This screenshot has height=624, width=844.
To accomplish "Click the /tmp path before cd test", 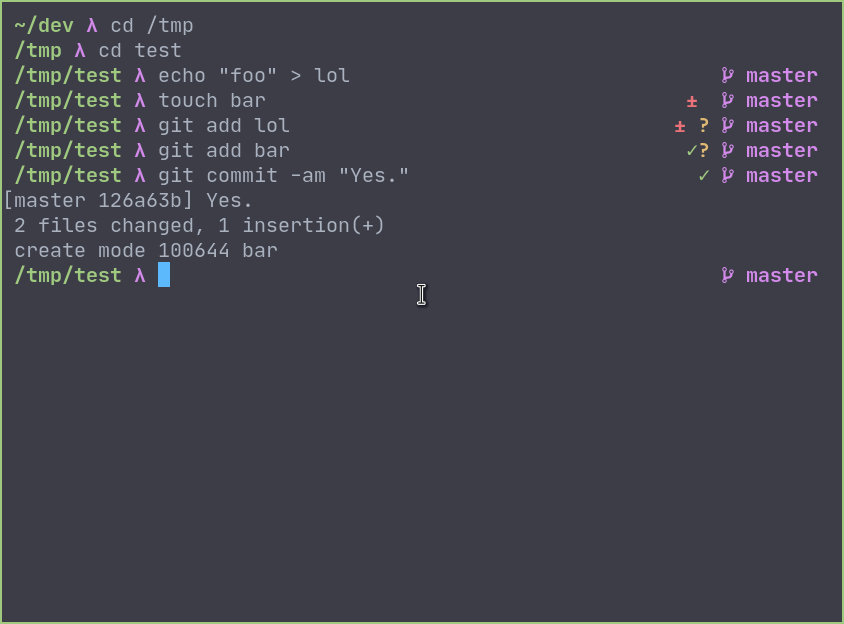I will (38, 51).
